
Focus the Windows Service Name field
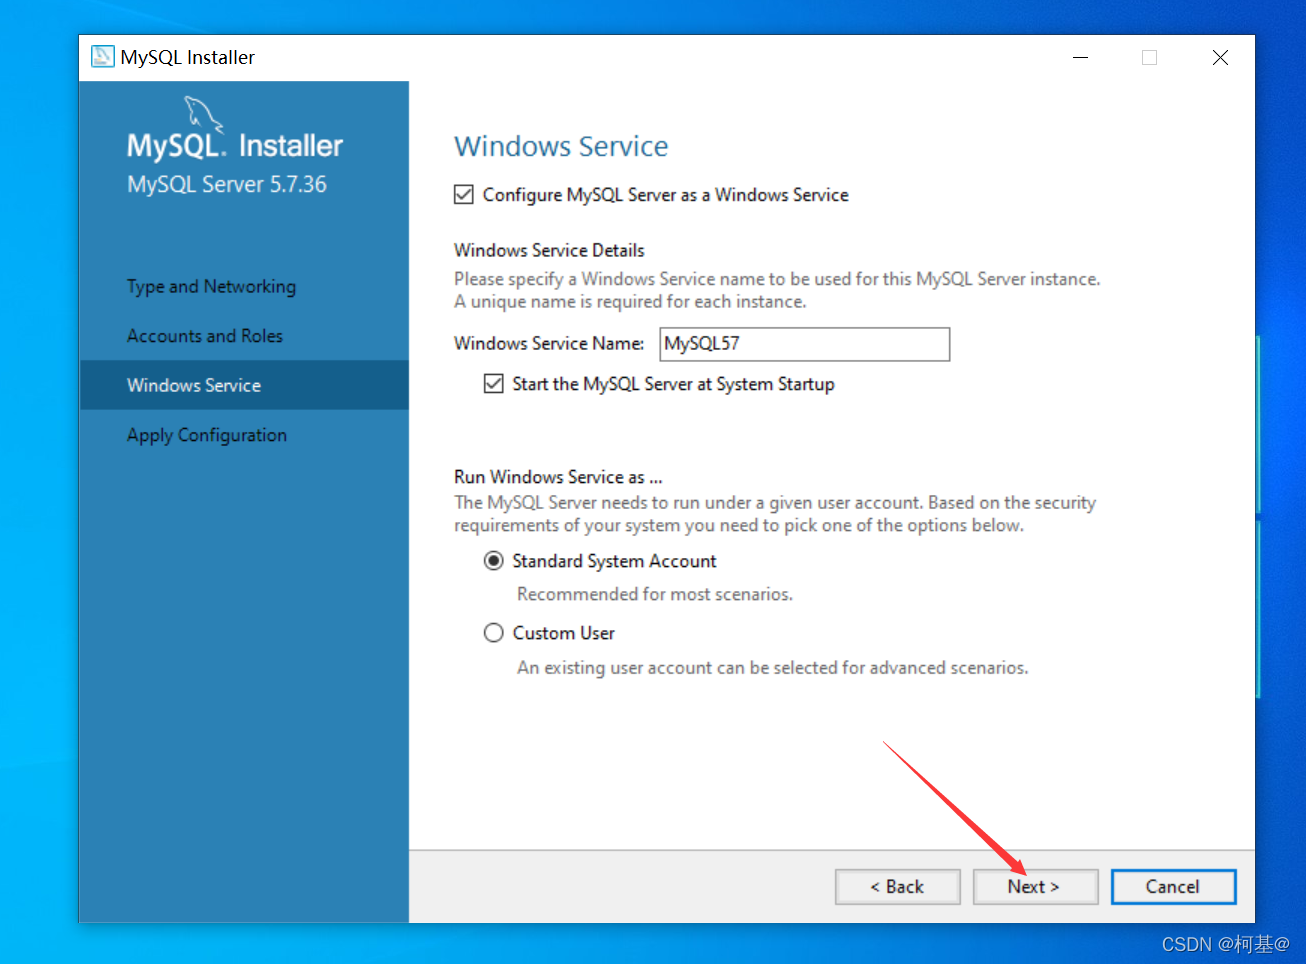805,344
